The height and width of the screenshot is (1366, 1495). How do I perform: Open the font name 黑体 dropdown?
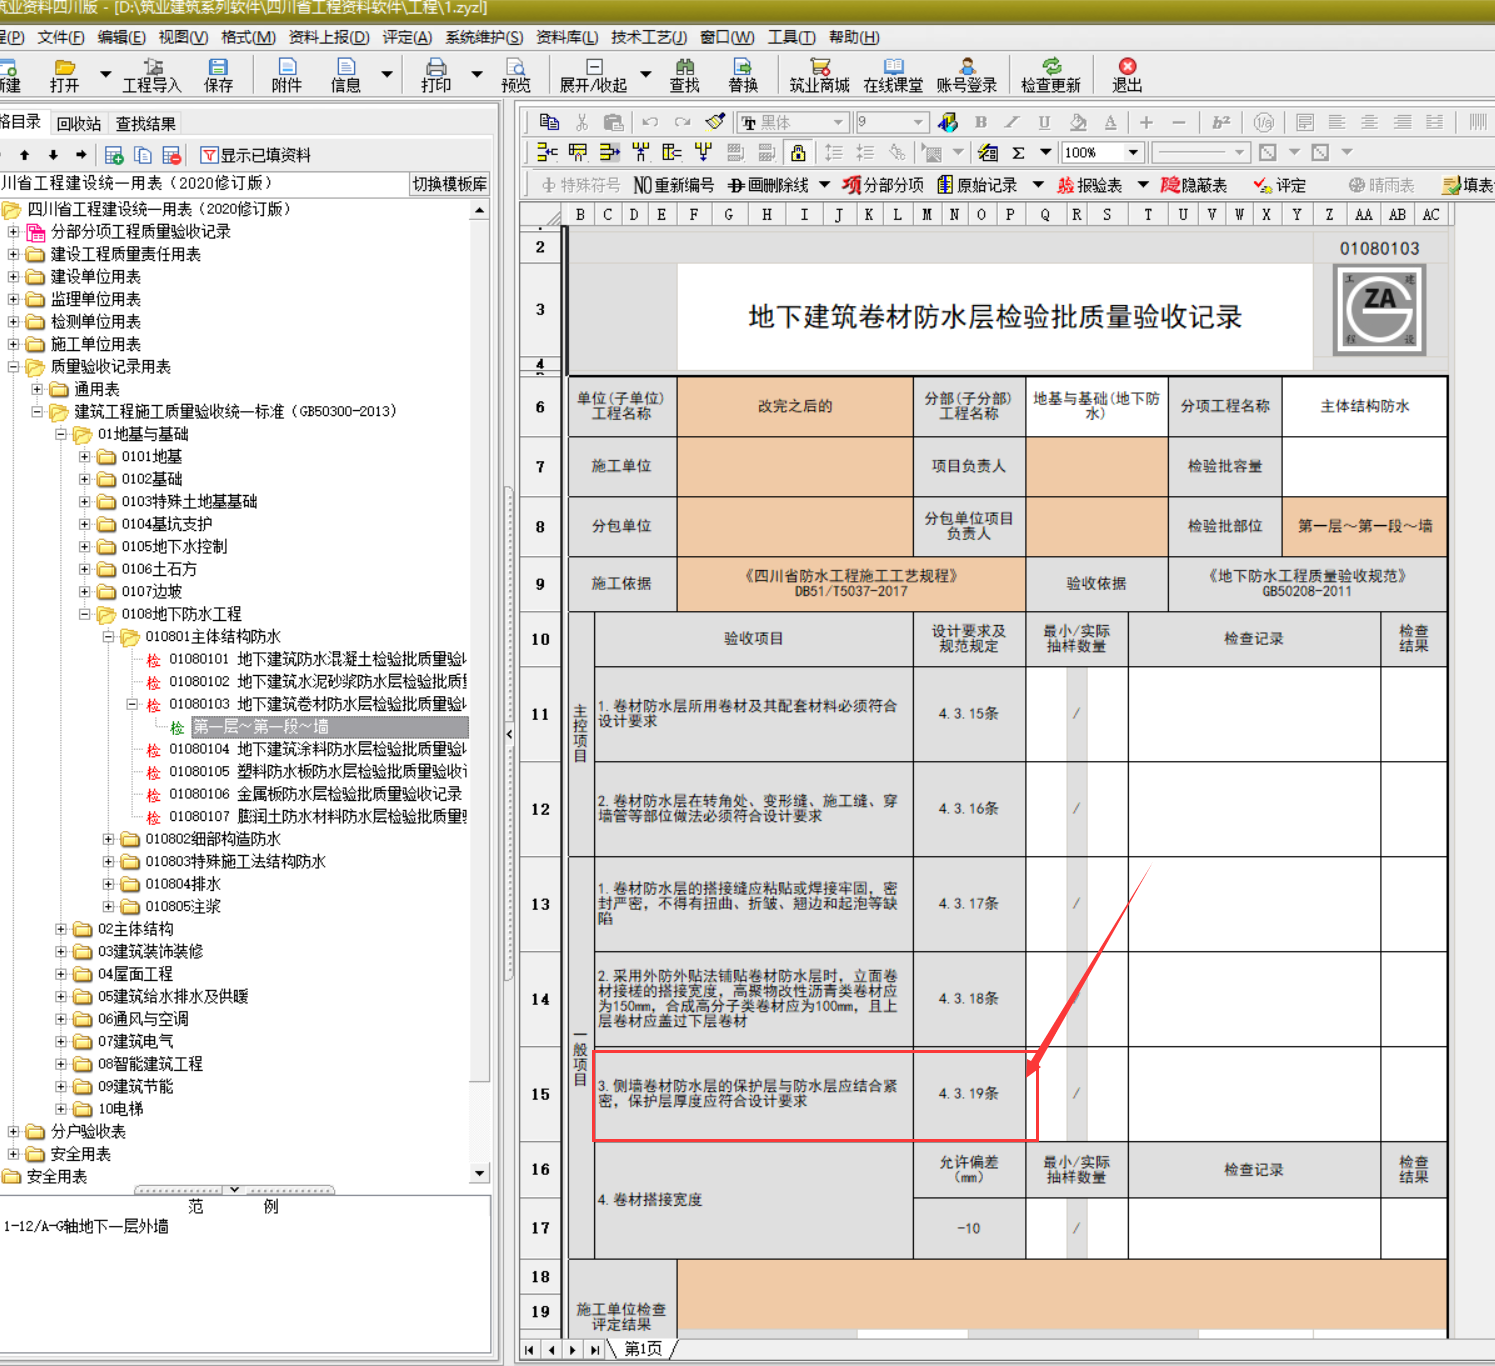point(838,122)
